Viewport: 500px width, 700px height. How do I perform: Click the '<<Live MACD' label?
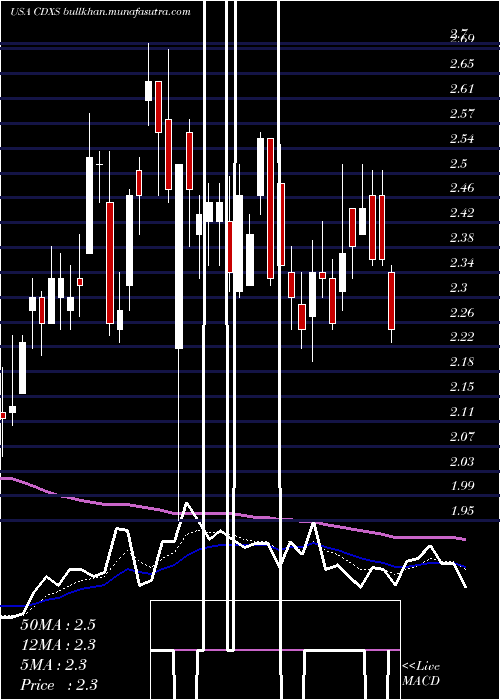(x=421, y=674)
